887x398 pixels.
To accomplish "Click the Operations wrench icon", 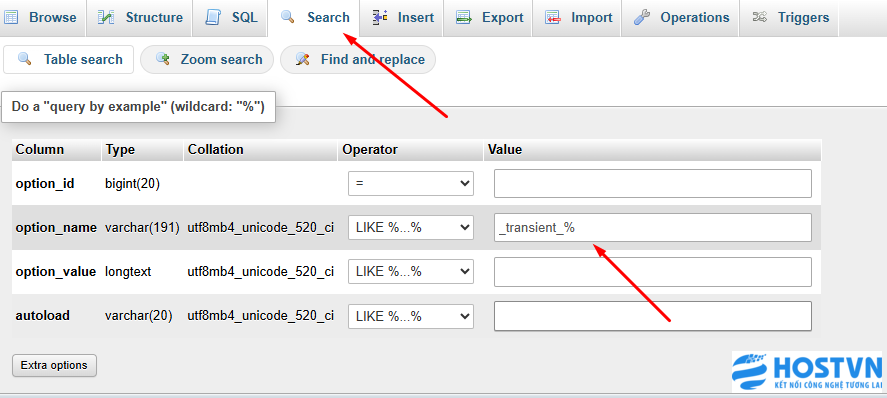I will click(x=642, y=18).
